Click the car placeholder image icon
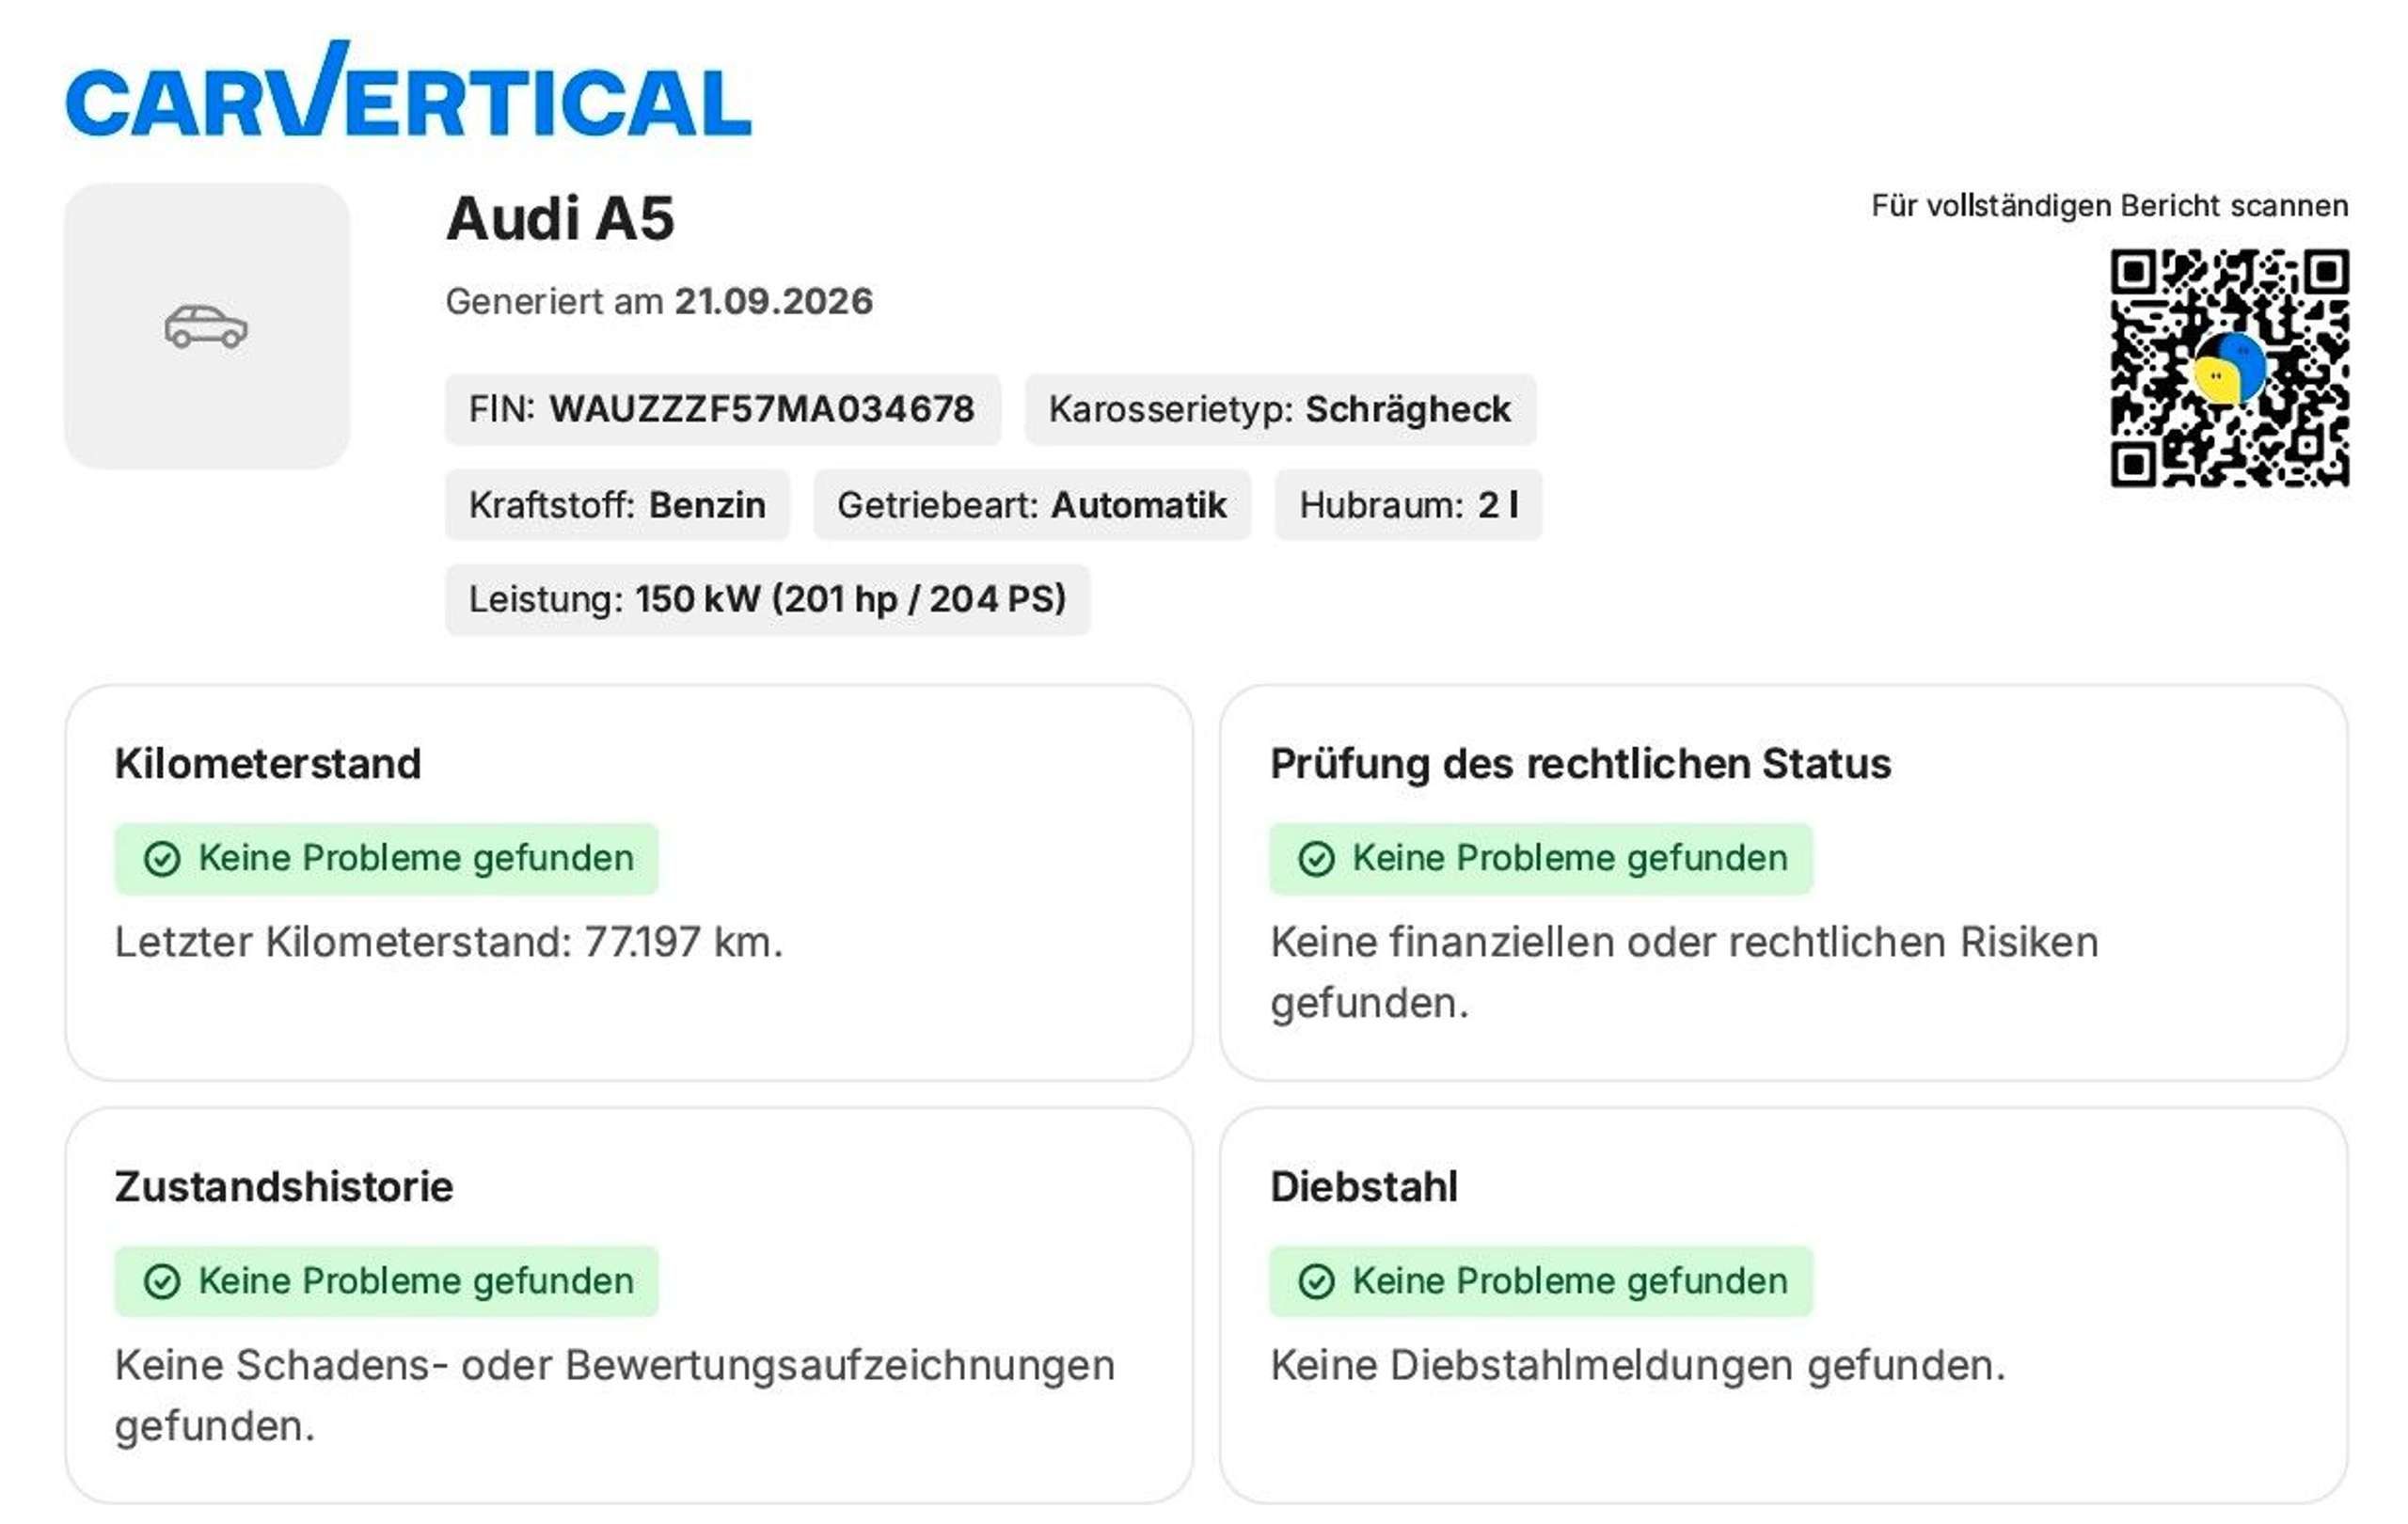This screenshot has width=2408, height=1524. pos(206,326)
